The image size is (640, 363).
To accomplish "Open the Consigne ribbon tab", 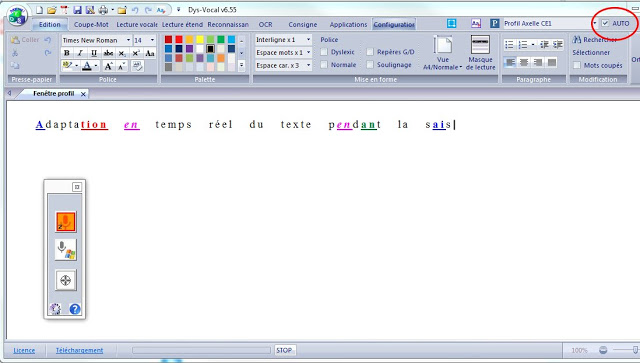I will 302,24.
